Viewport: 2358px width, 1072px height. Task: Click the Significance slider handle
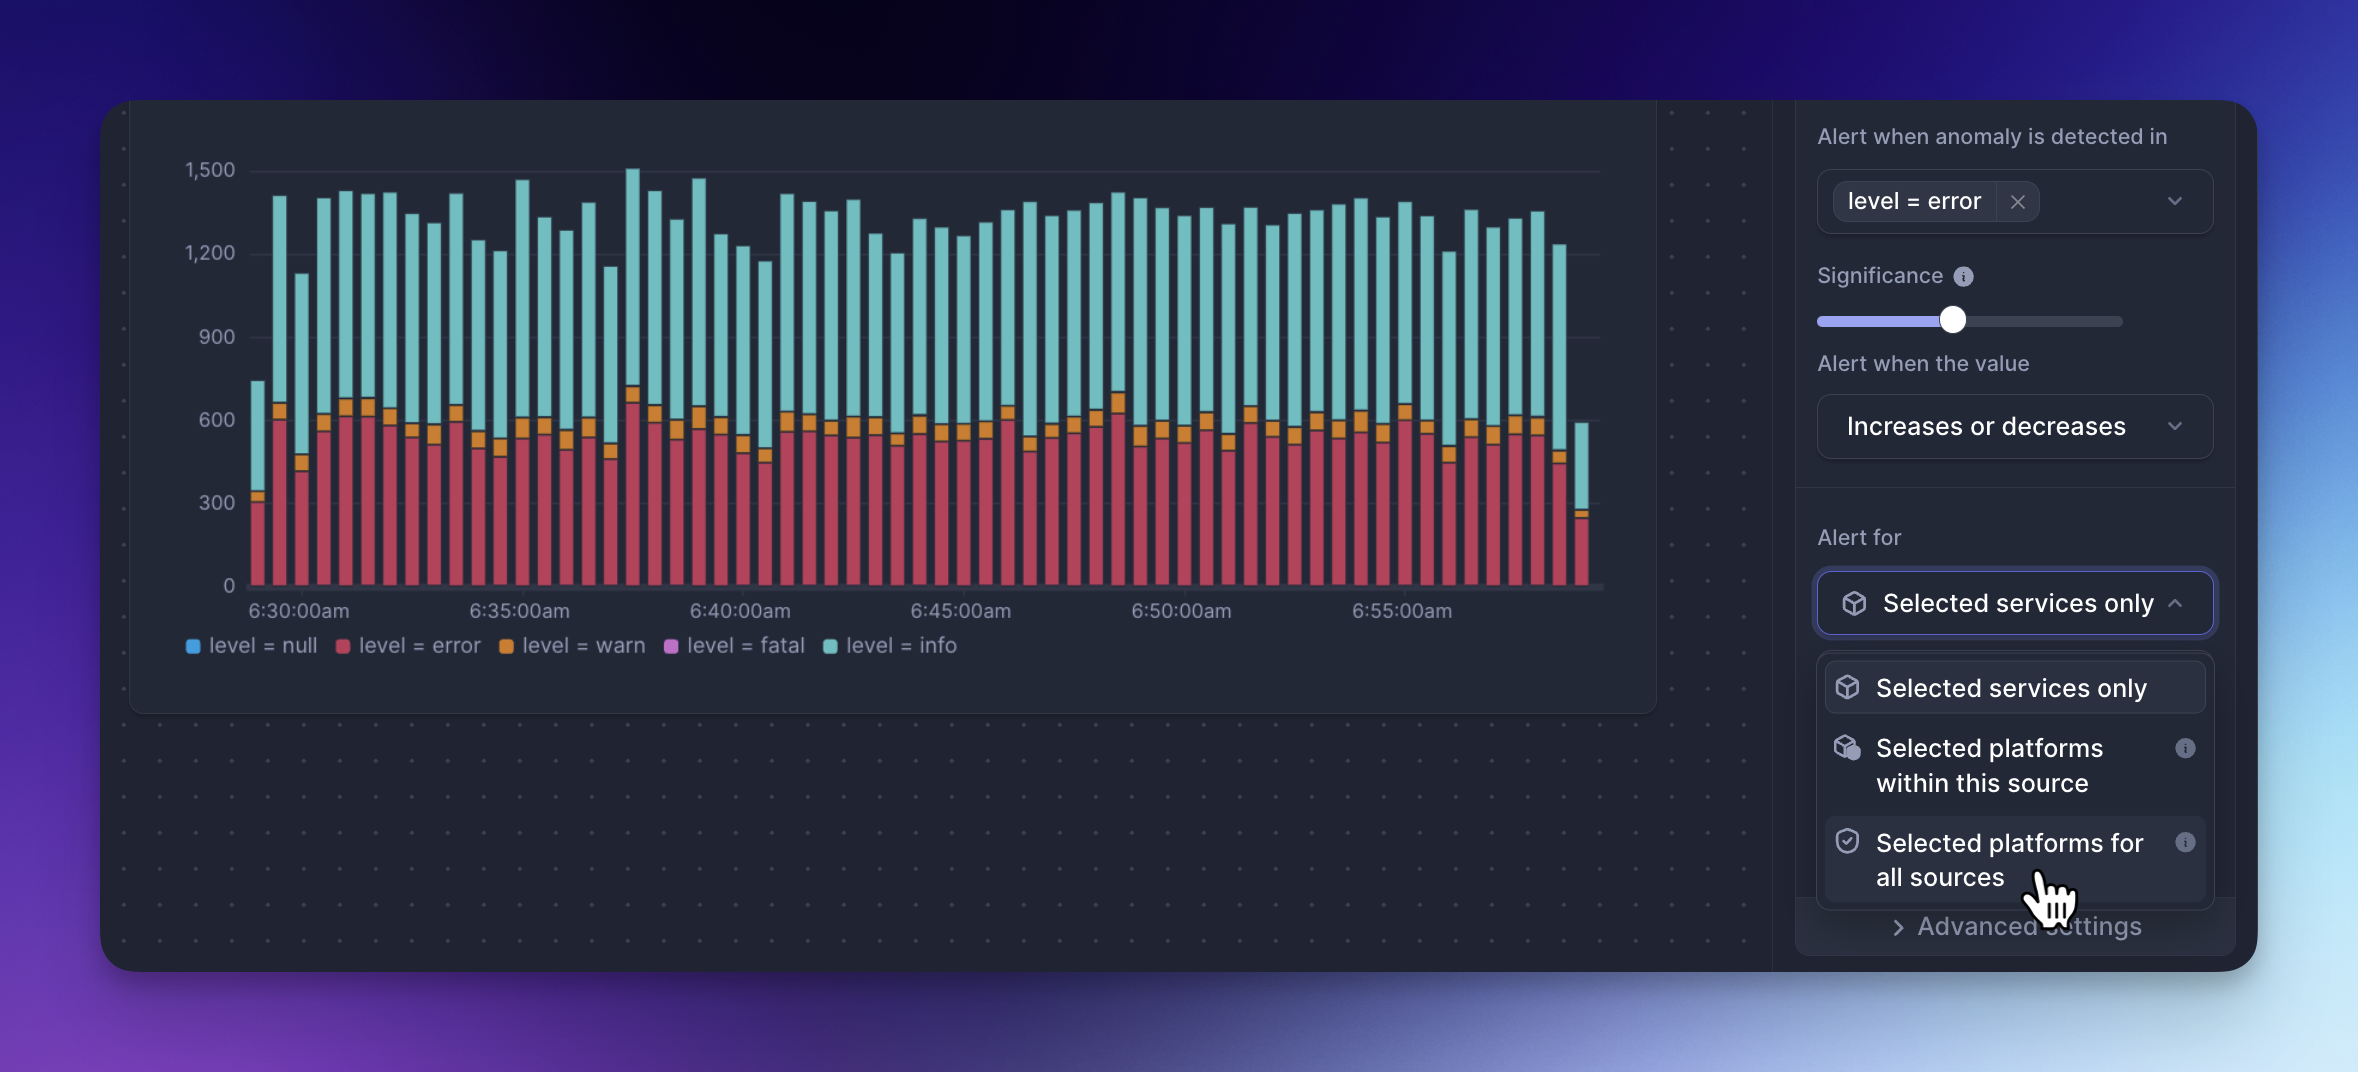point(1952,320)
